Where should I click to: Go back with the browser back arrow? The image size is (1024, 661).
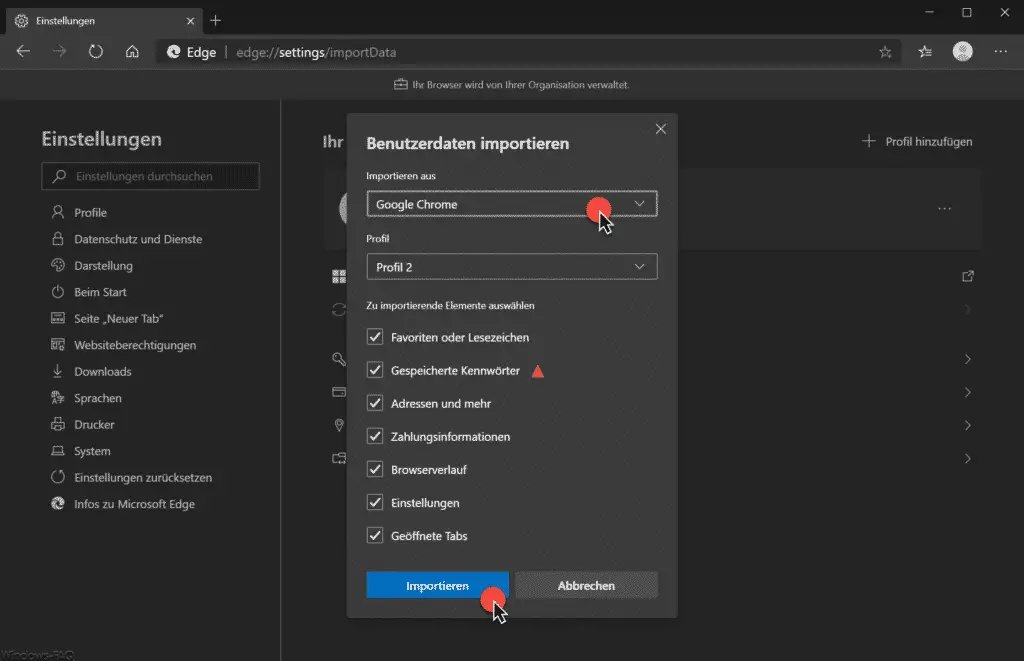24,52
